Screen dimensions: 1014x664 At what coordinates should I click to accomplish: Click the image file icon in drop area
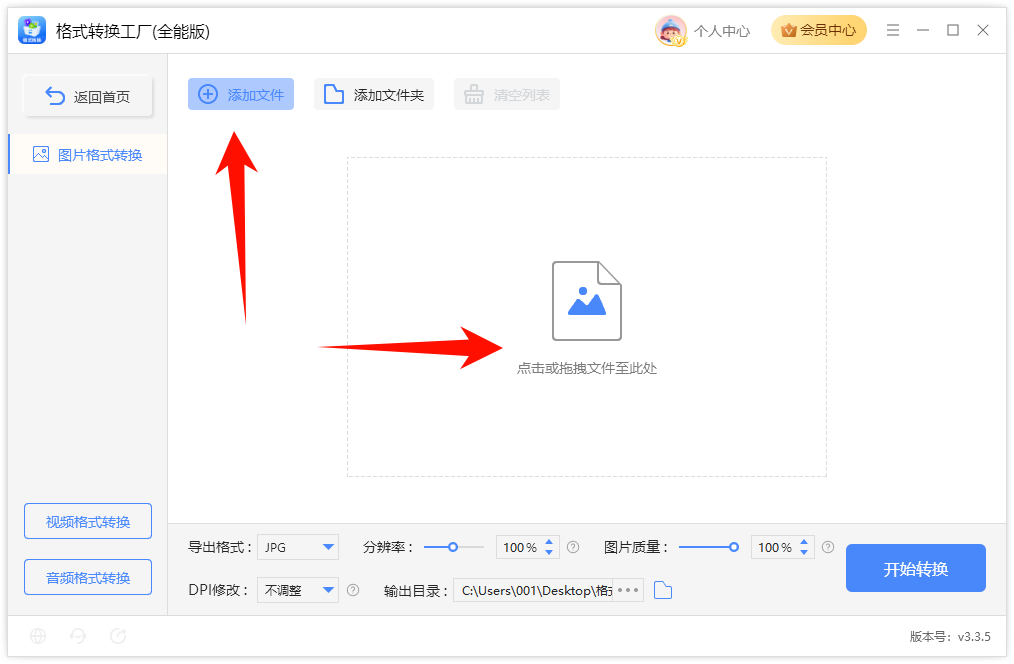[587, 301]
